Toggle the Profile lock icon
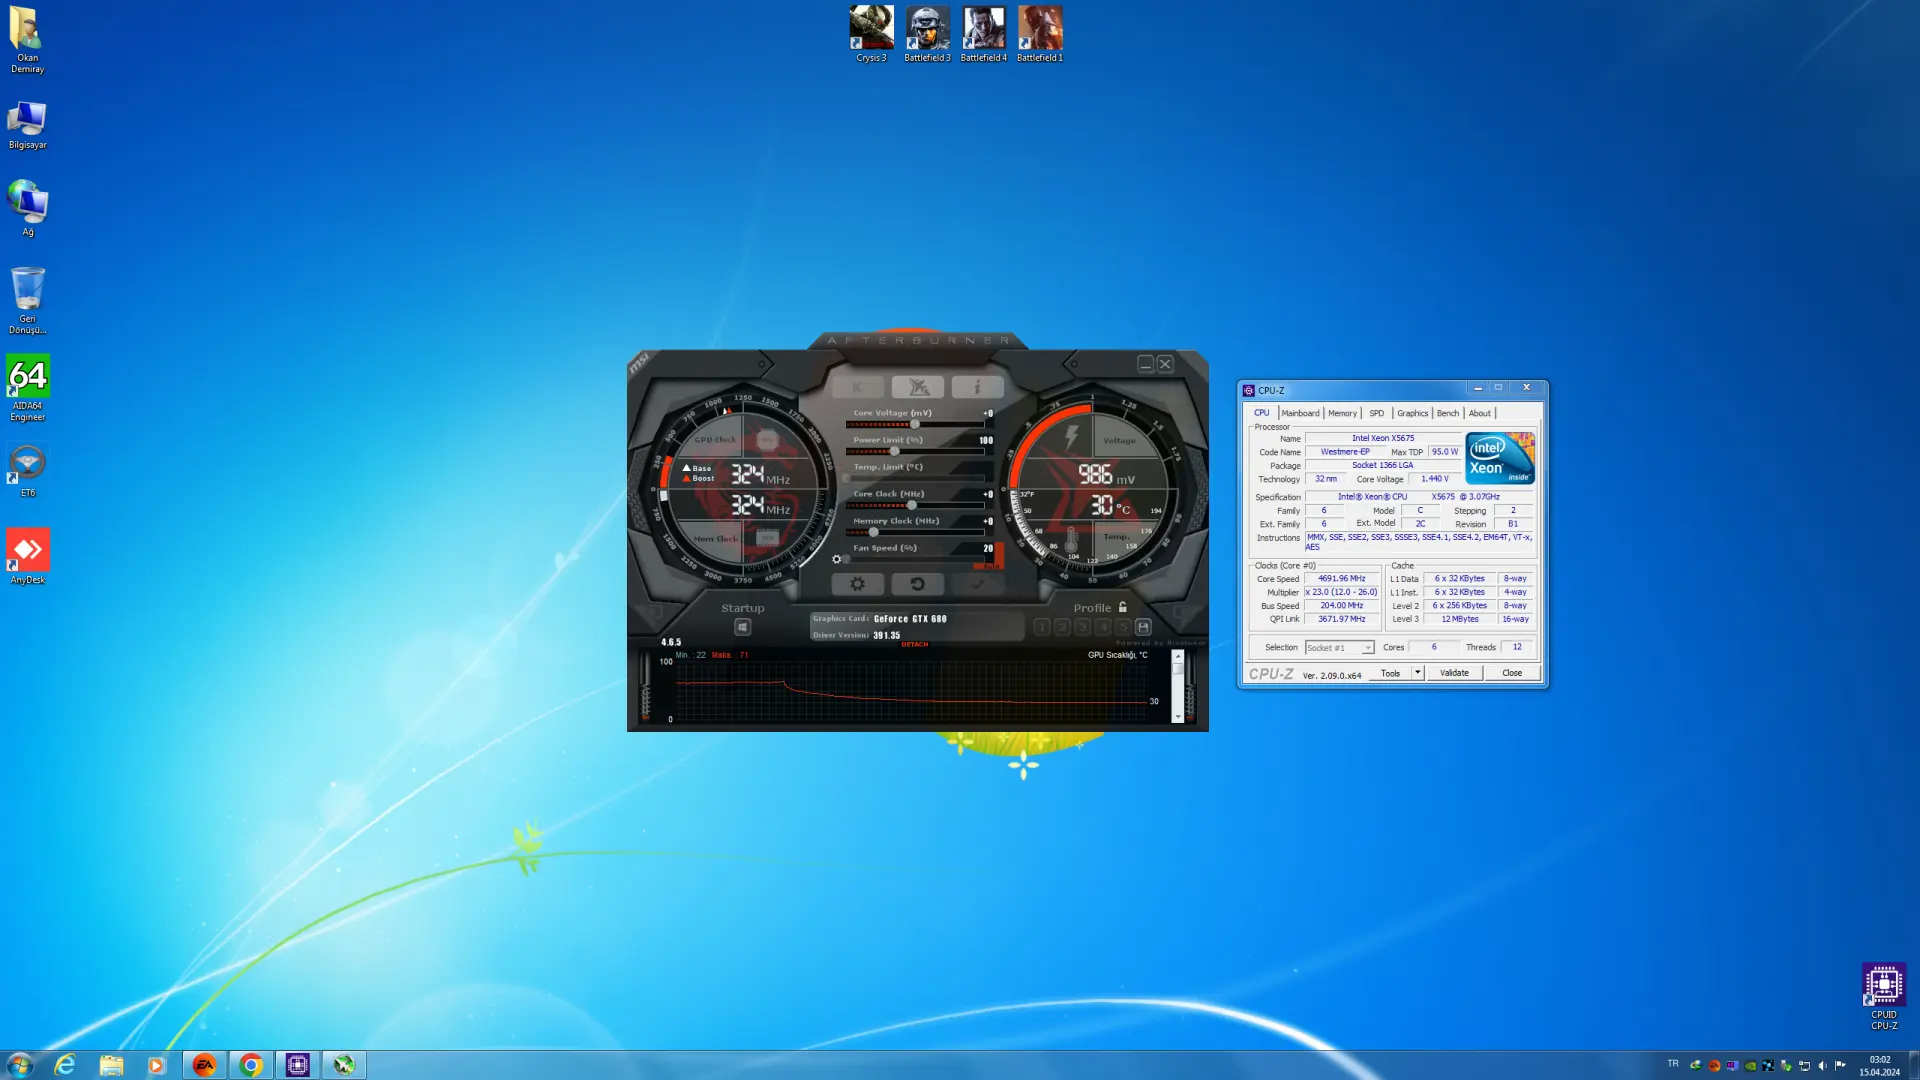The height and width of the screenshot is (1080, 1920). (x=1122, y=607)
